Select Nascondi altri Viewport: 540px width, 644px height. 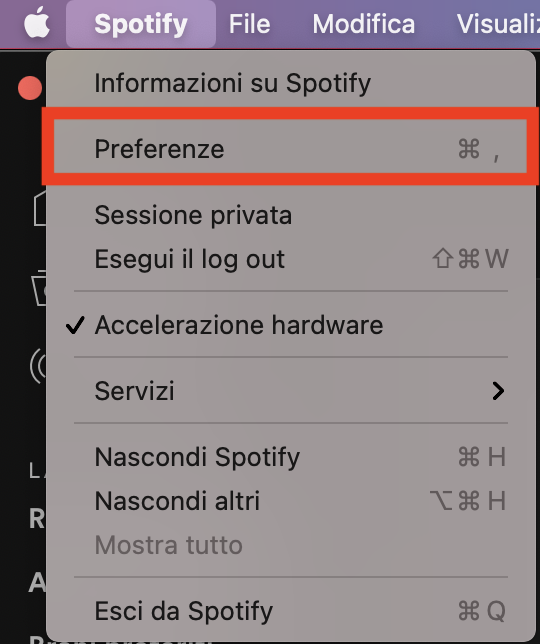click(291, 501)
